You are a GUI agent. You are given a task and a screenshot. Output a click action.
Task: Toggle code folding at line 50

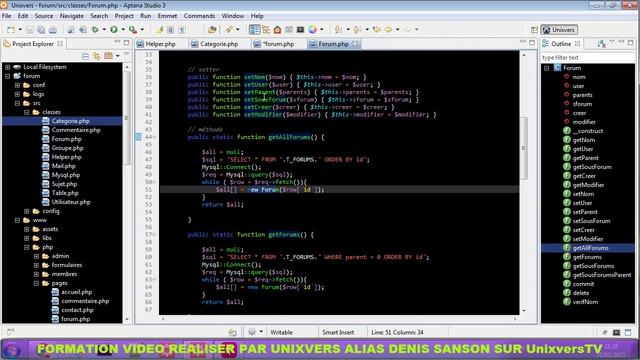[x=154, y=182]
